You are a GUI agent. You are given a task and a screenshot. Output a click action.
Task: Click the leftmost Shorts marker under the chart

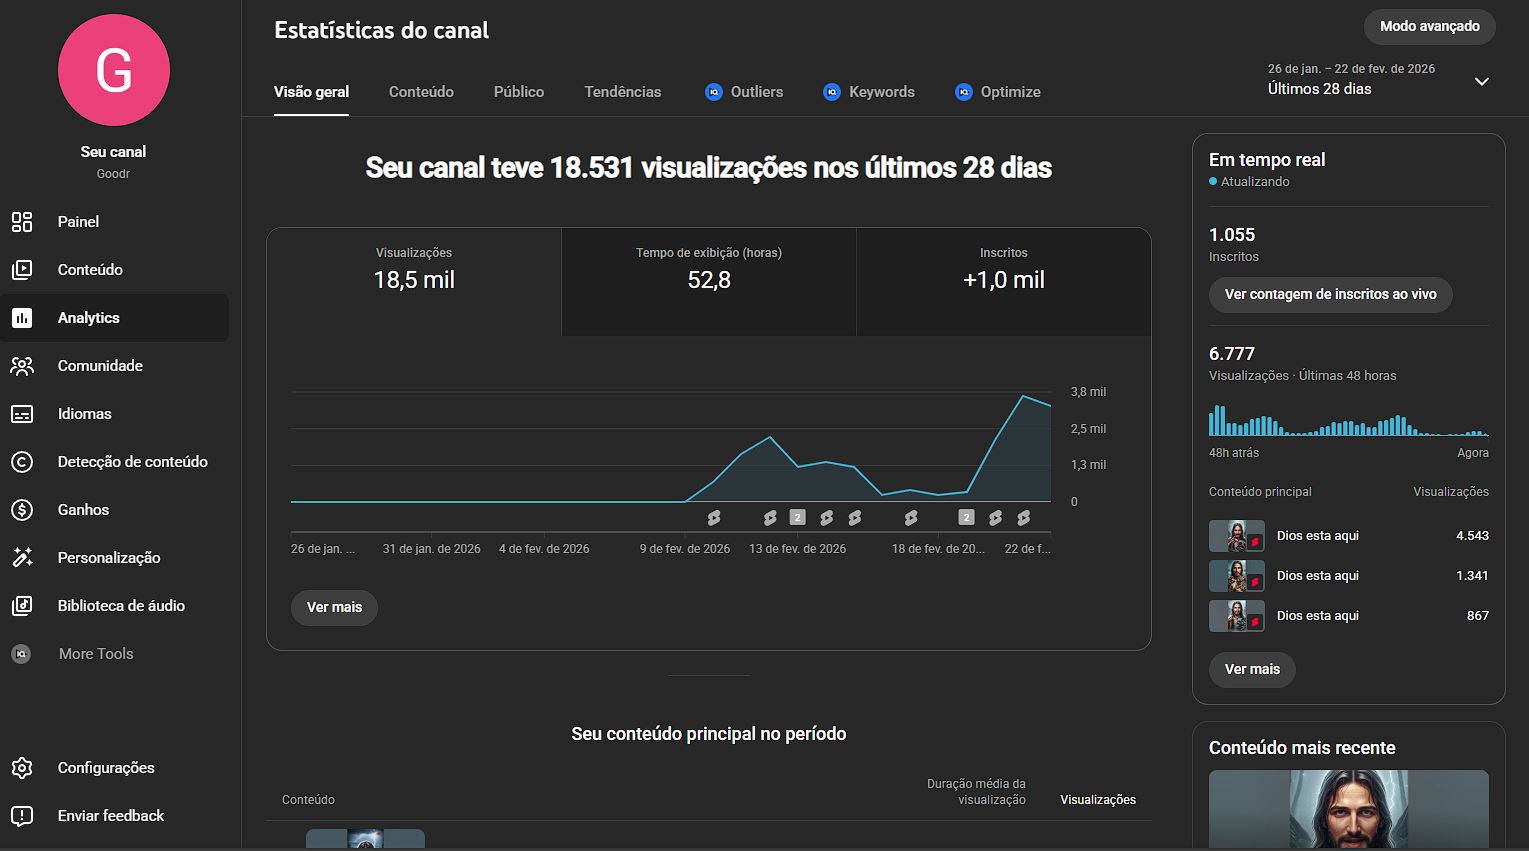[x=714, y=518]
